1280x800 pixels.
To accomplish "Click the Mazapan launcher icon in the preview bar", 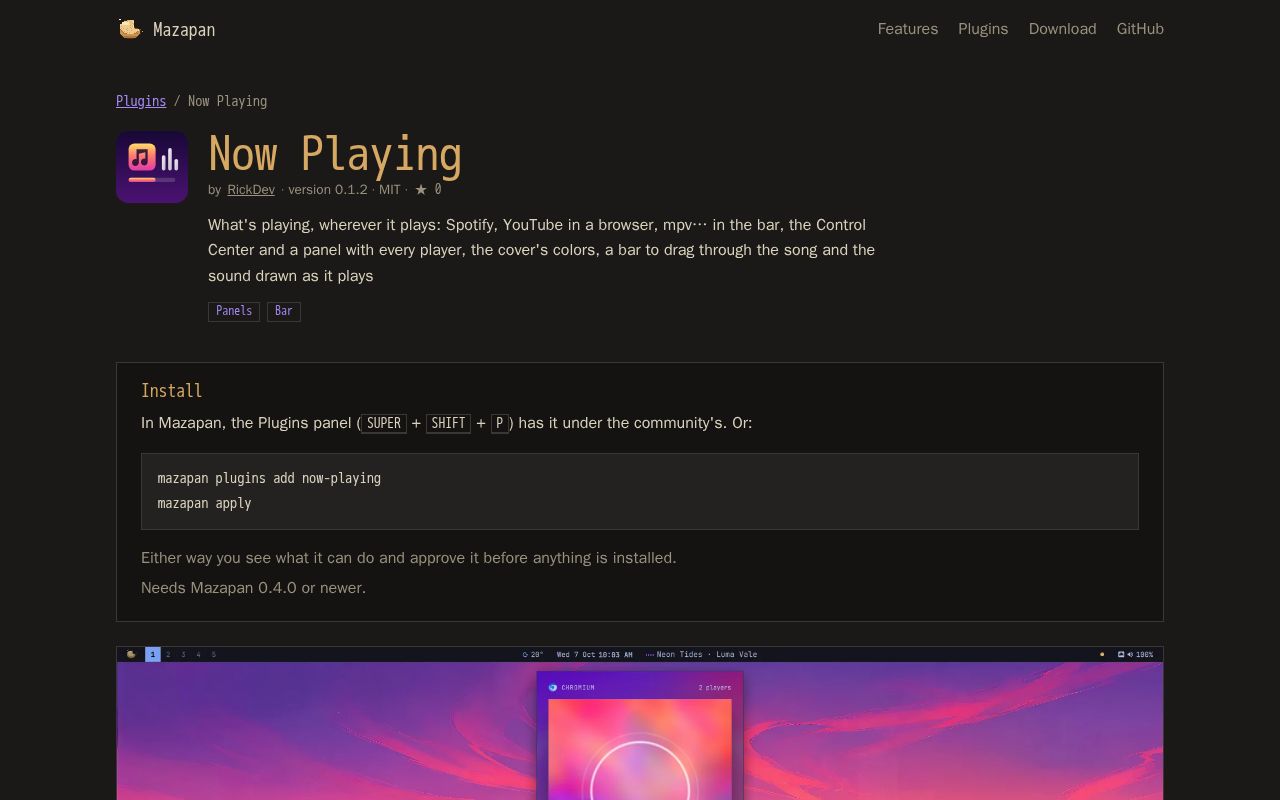I will click(x=131, y=655).
